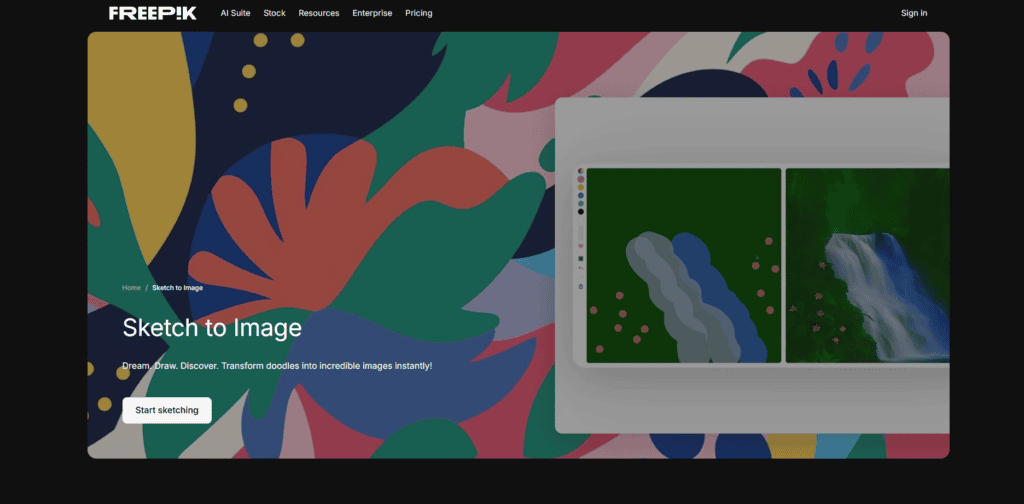Go to the Pricing page
This screenshot has height=504, width=1024.
click(x=419, y=13)
